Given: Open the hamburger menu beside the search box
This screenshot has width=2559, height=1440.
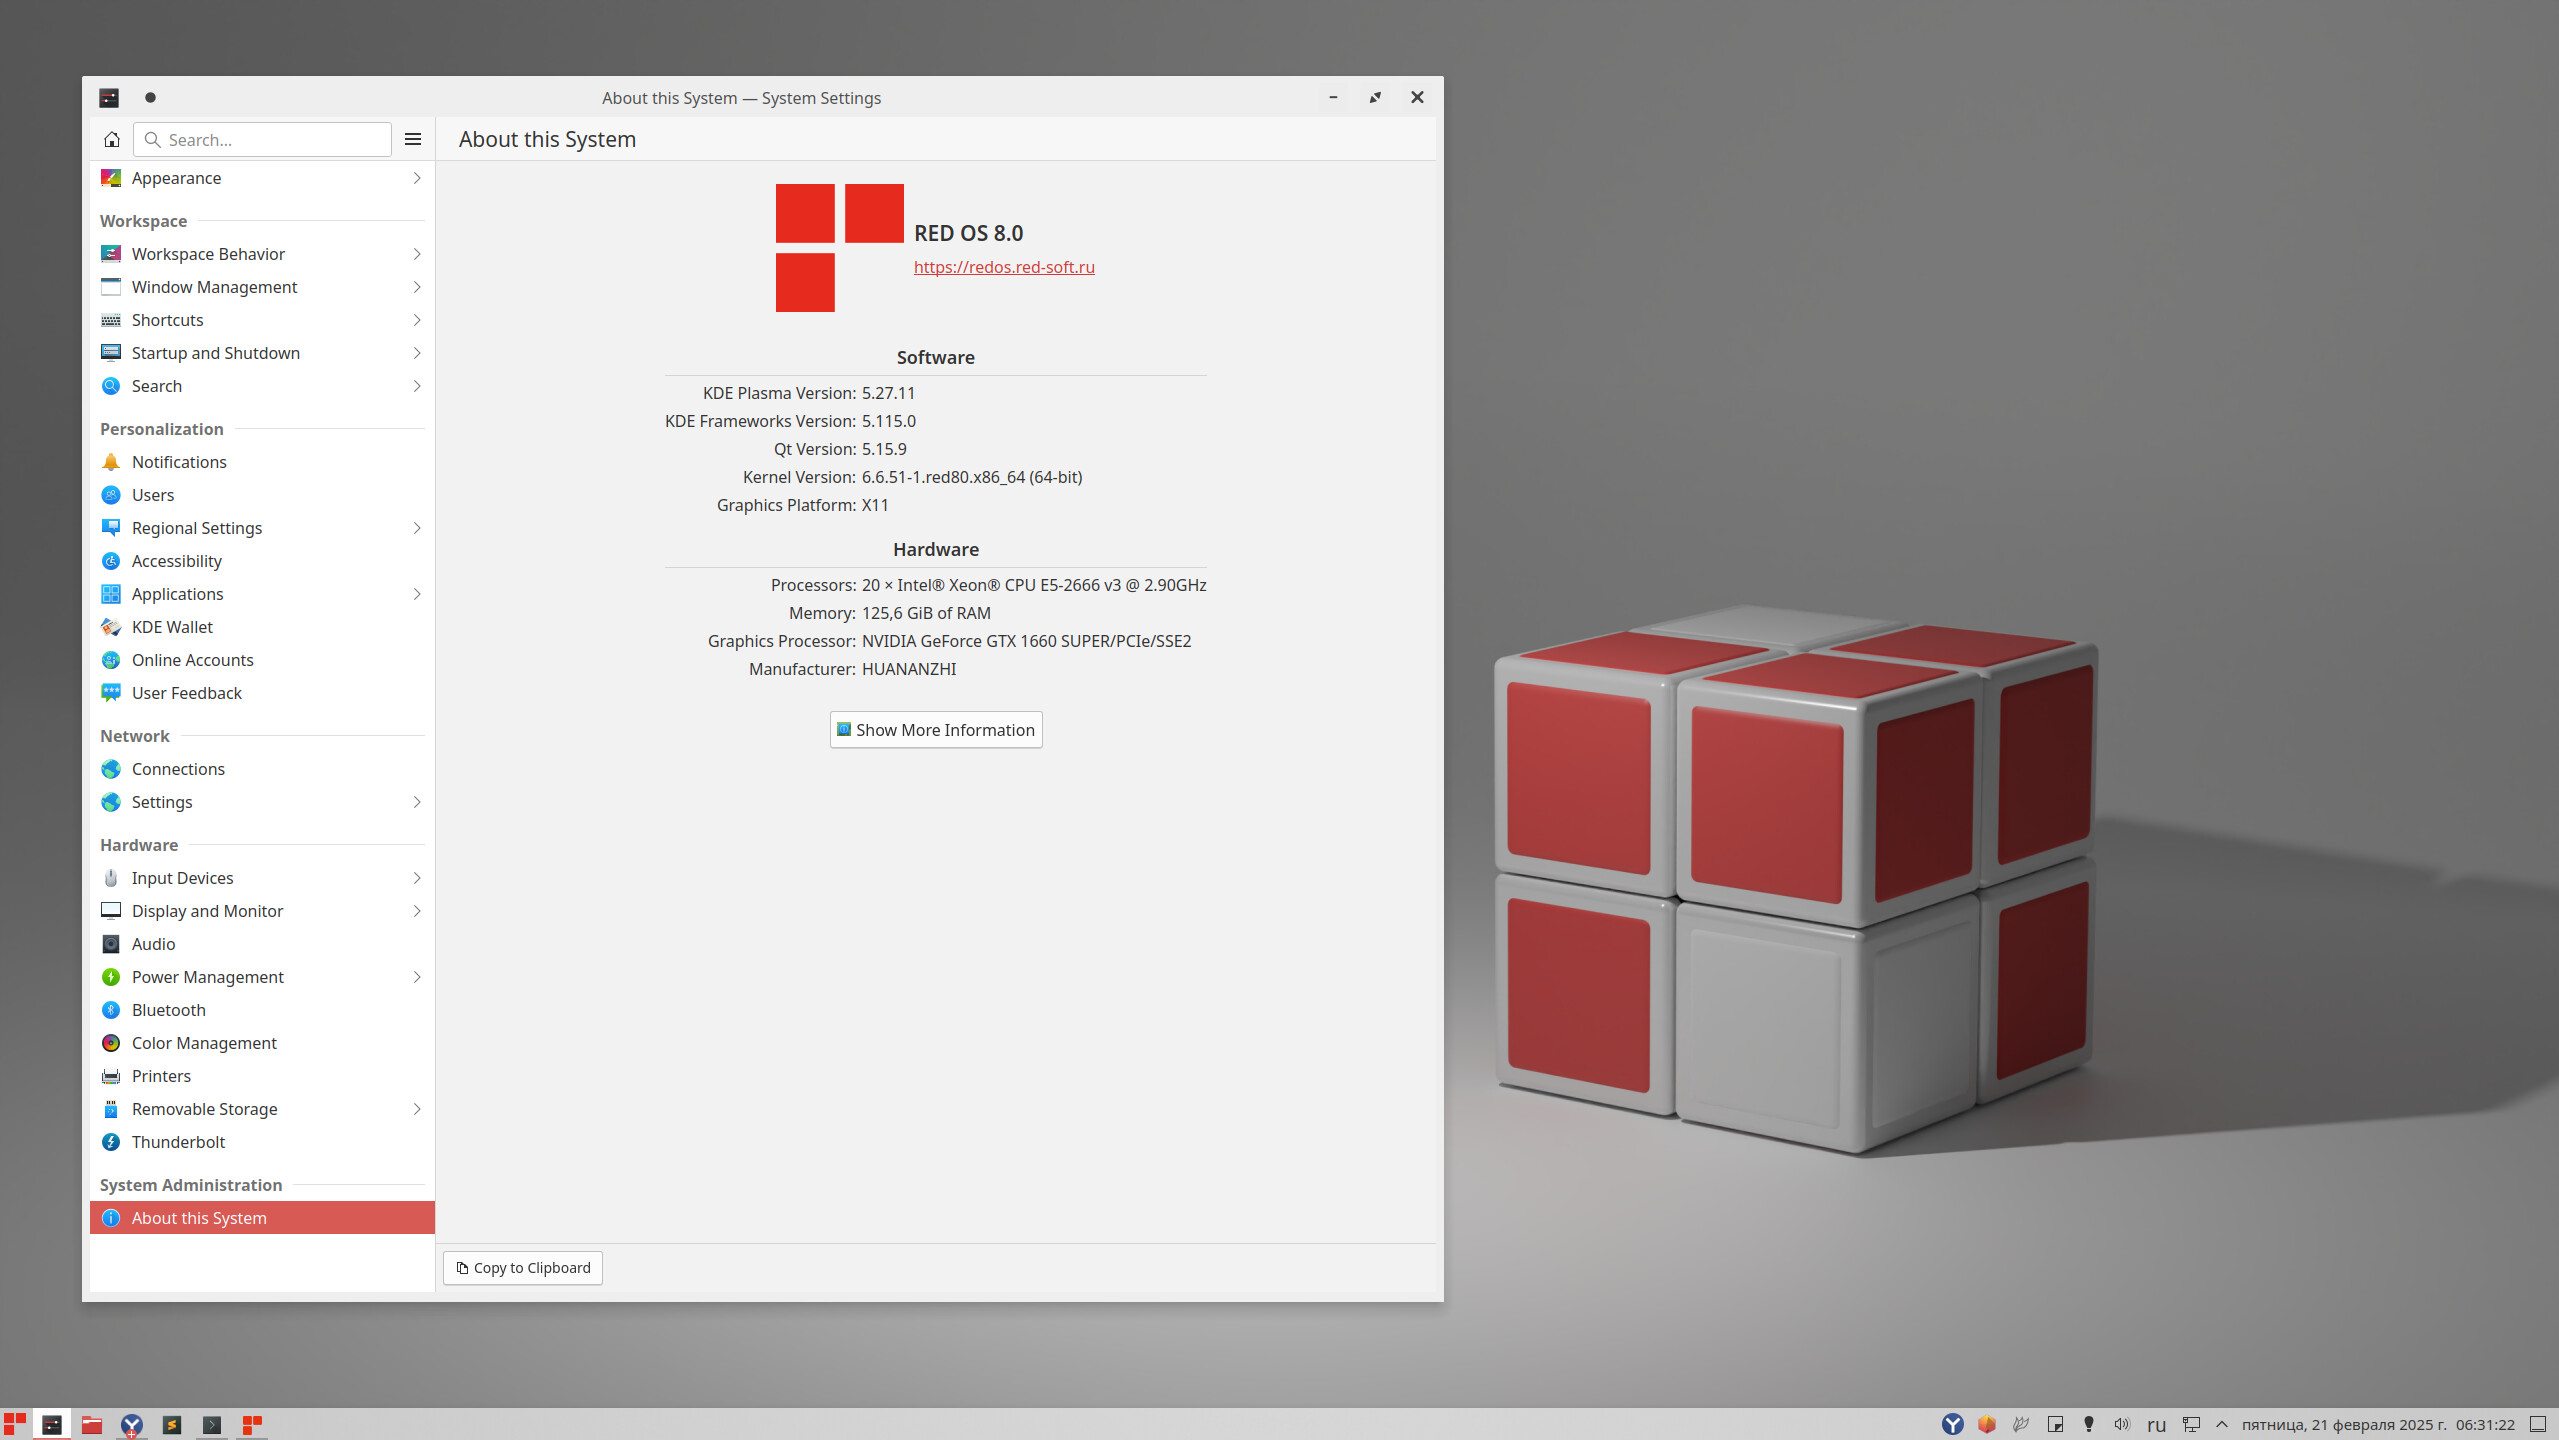Looking at the screenshot, I should (413, 139).
